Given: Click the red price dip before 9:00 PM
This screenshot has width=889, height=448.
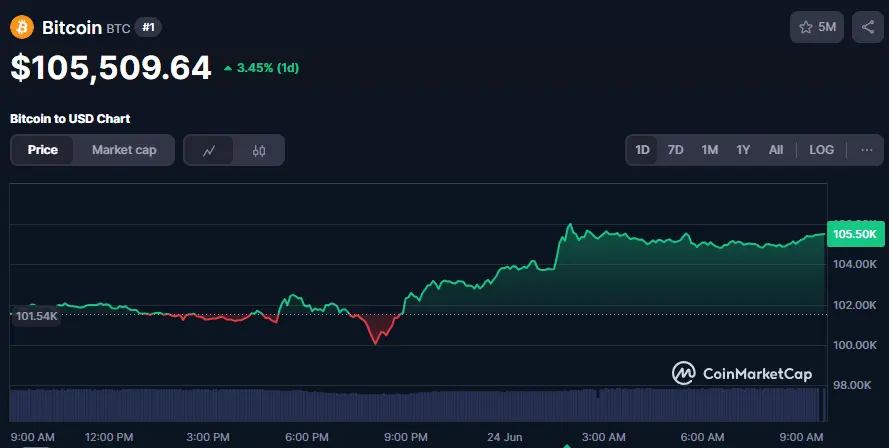Looking at the screenshot, I should [376, 342].
